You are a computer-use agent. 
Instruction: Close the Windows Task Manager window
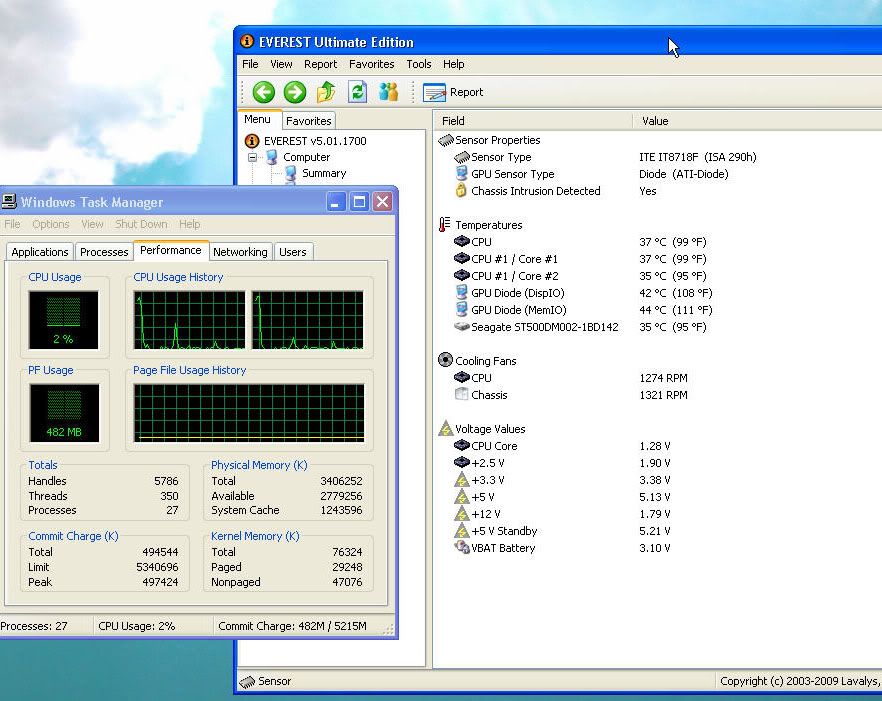pyautogui.click(x=382, y=201)
